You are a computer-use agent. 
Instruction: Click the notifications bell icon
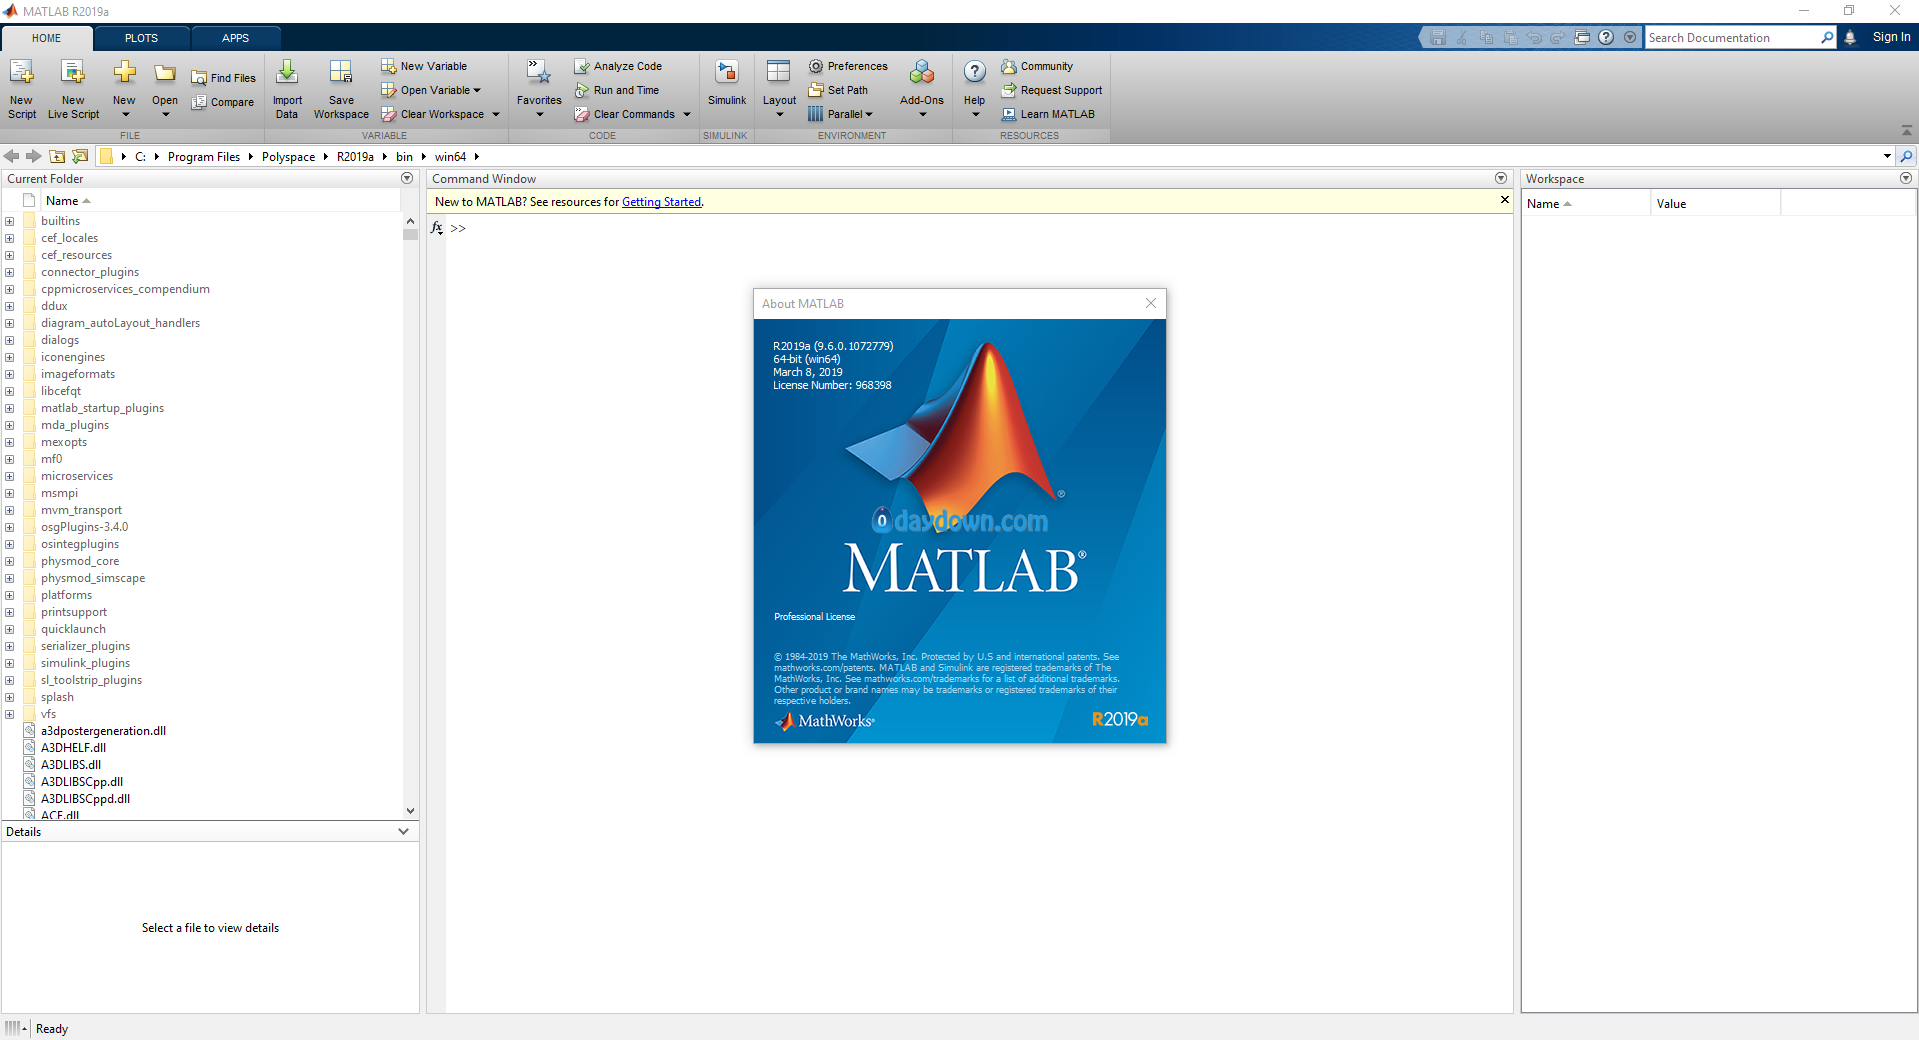[1850, 37]
